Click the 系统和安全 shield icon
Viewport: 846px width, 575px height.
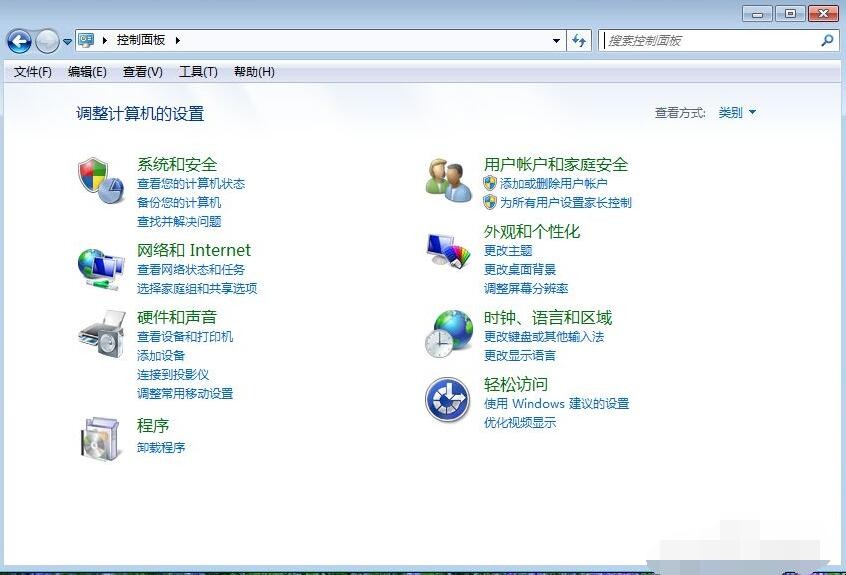pos(101,181)
